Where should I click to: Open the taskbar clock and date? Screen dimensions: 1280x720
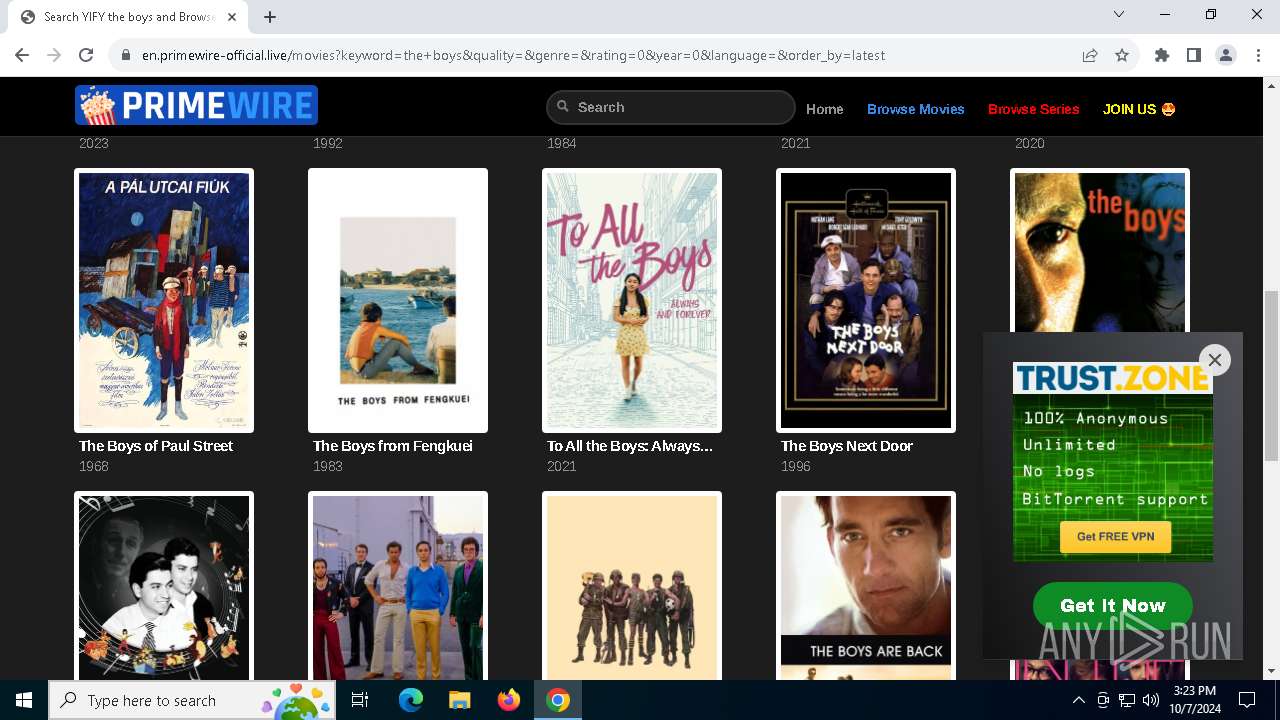tap(1194, 700)
